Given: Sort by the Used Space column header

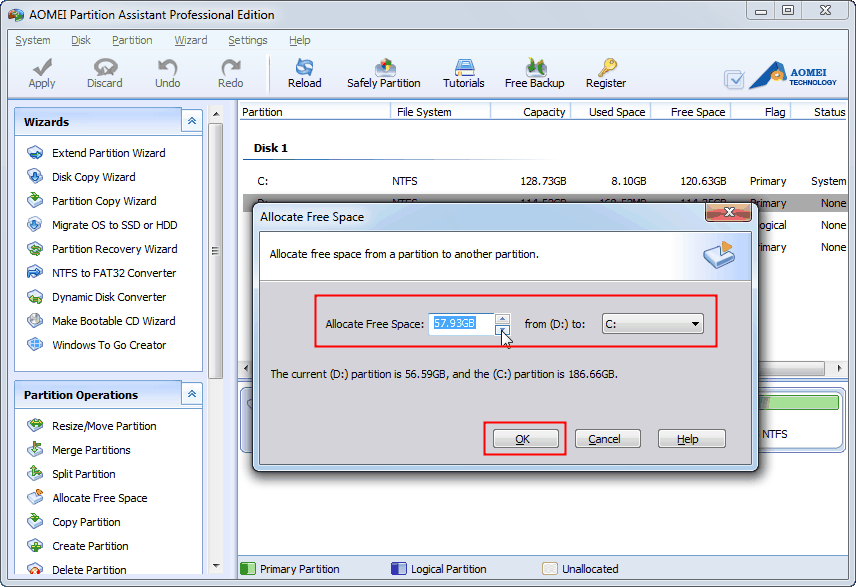Looking at the screenshot, I should pyautogui.click(x=610, y=112).
